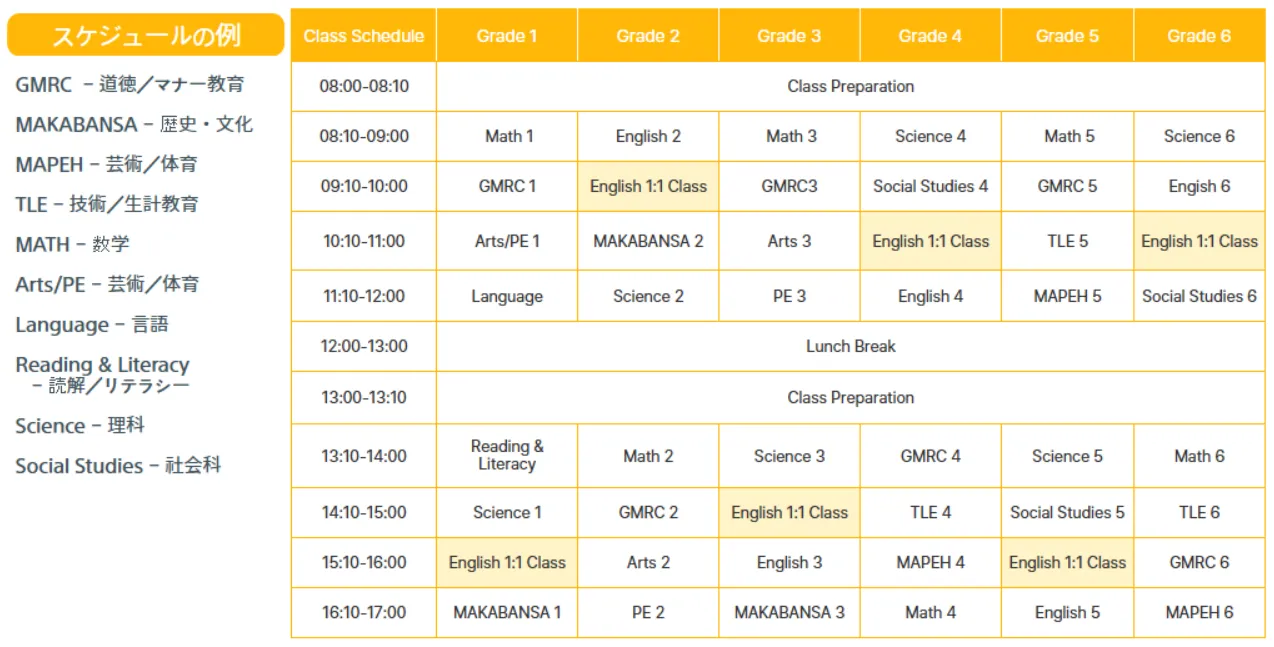Click the GMRC legend entry

[x=130, y=85]
